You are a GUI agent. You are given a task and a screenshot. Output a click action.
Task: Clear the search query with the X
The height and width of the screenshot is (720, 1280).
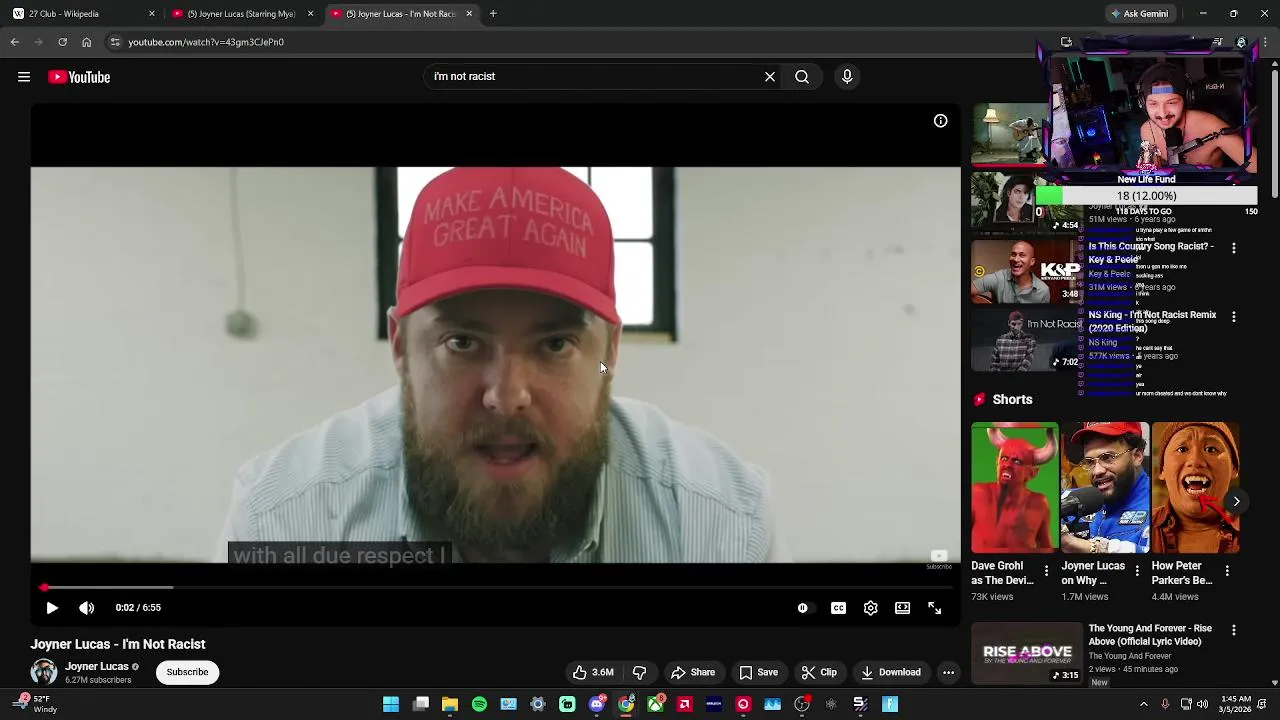coord(770,76)
